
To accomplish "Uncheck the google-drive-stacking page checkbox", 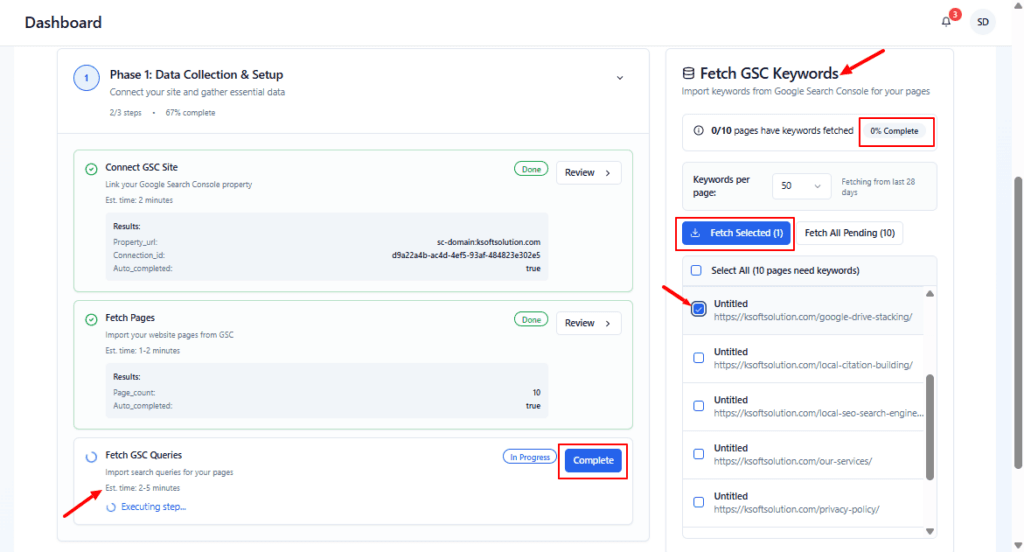I will point(698,309).
